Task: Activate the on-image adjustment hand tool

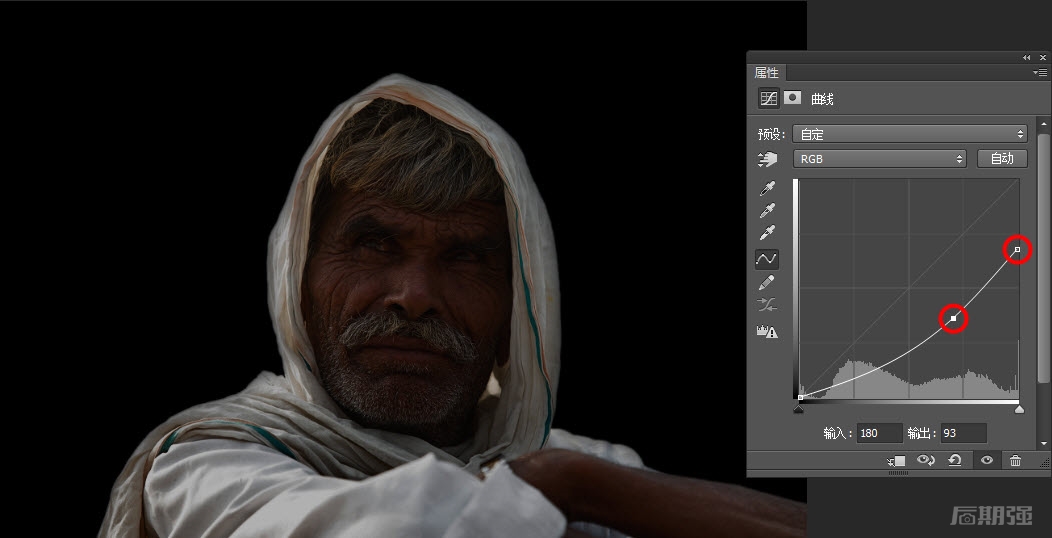Action: coord(768,160)
